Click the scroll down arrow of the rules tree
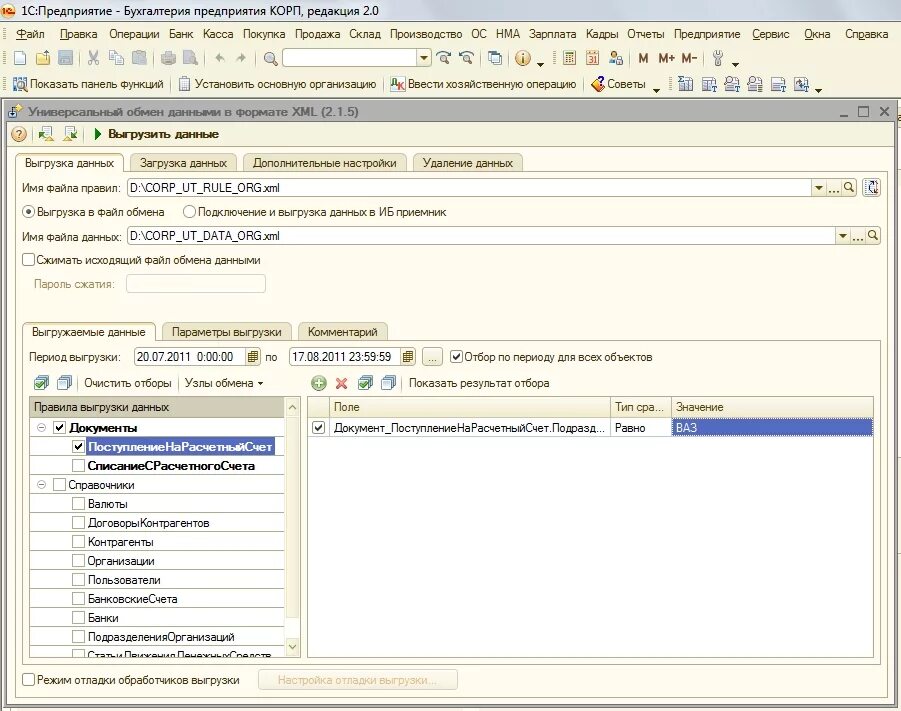 point(292,647)
